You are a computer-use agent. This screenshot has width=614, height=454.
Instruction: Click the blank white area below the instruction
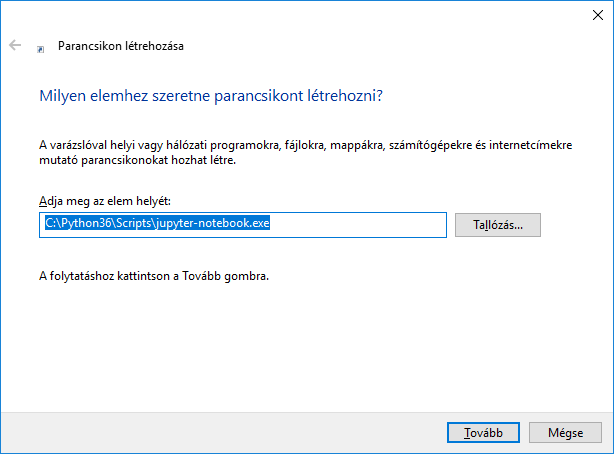pos(300,350)
